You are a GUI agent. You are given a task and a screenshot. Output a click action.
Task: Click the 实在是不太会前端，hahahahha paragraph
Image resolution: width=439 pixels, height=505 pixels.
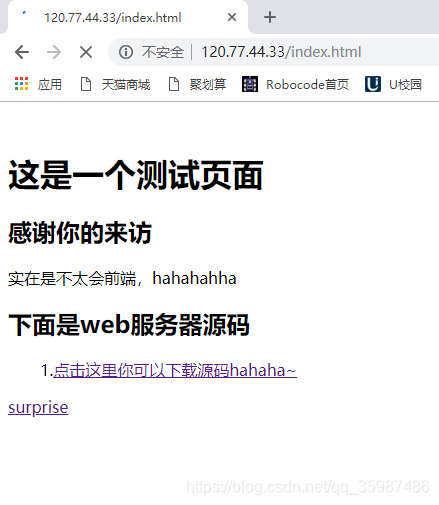[x=122, y=278]
